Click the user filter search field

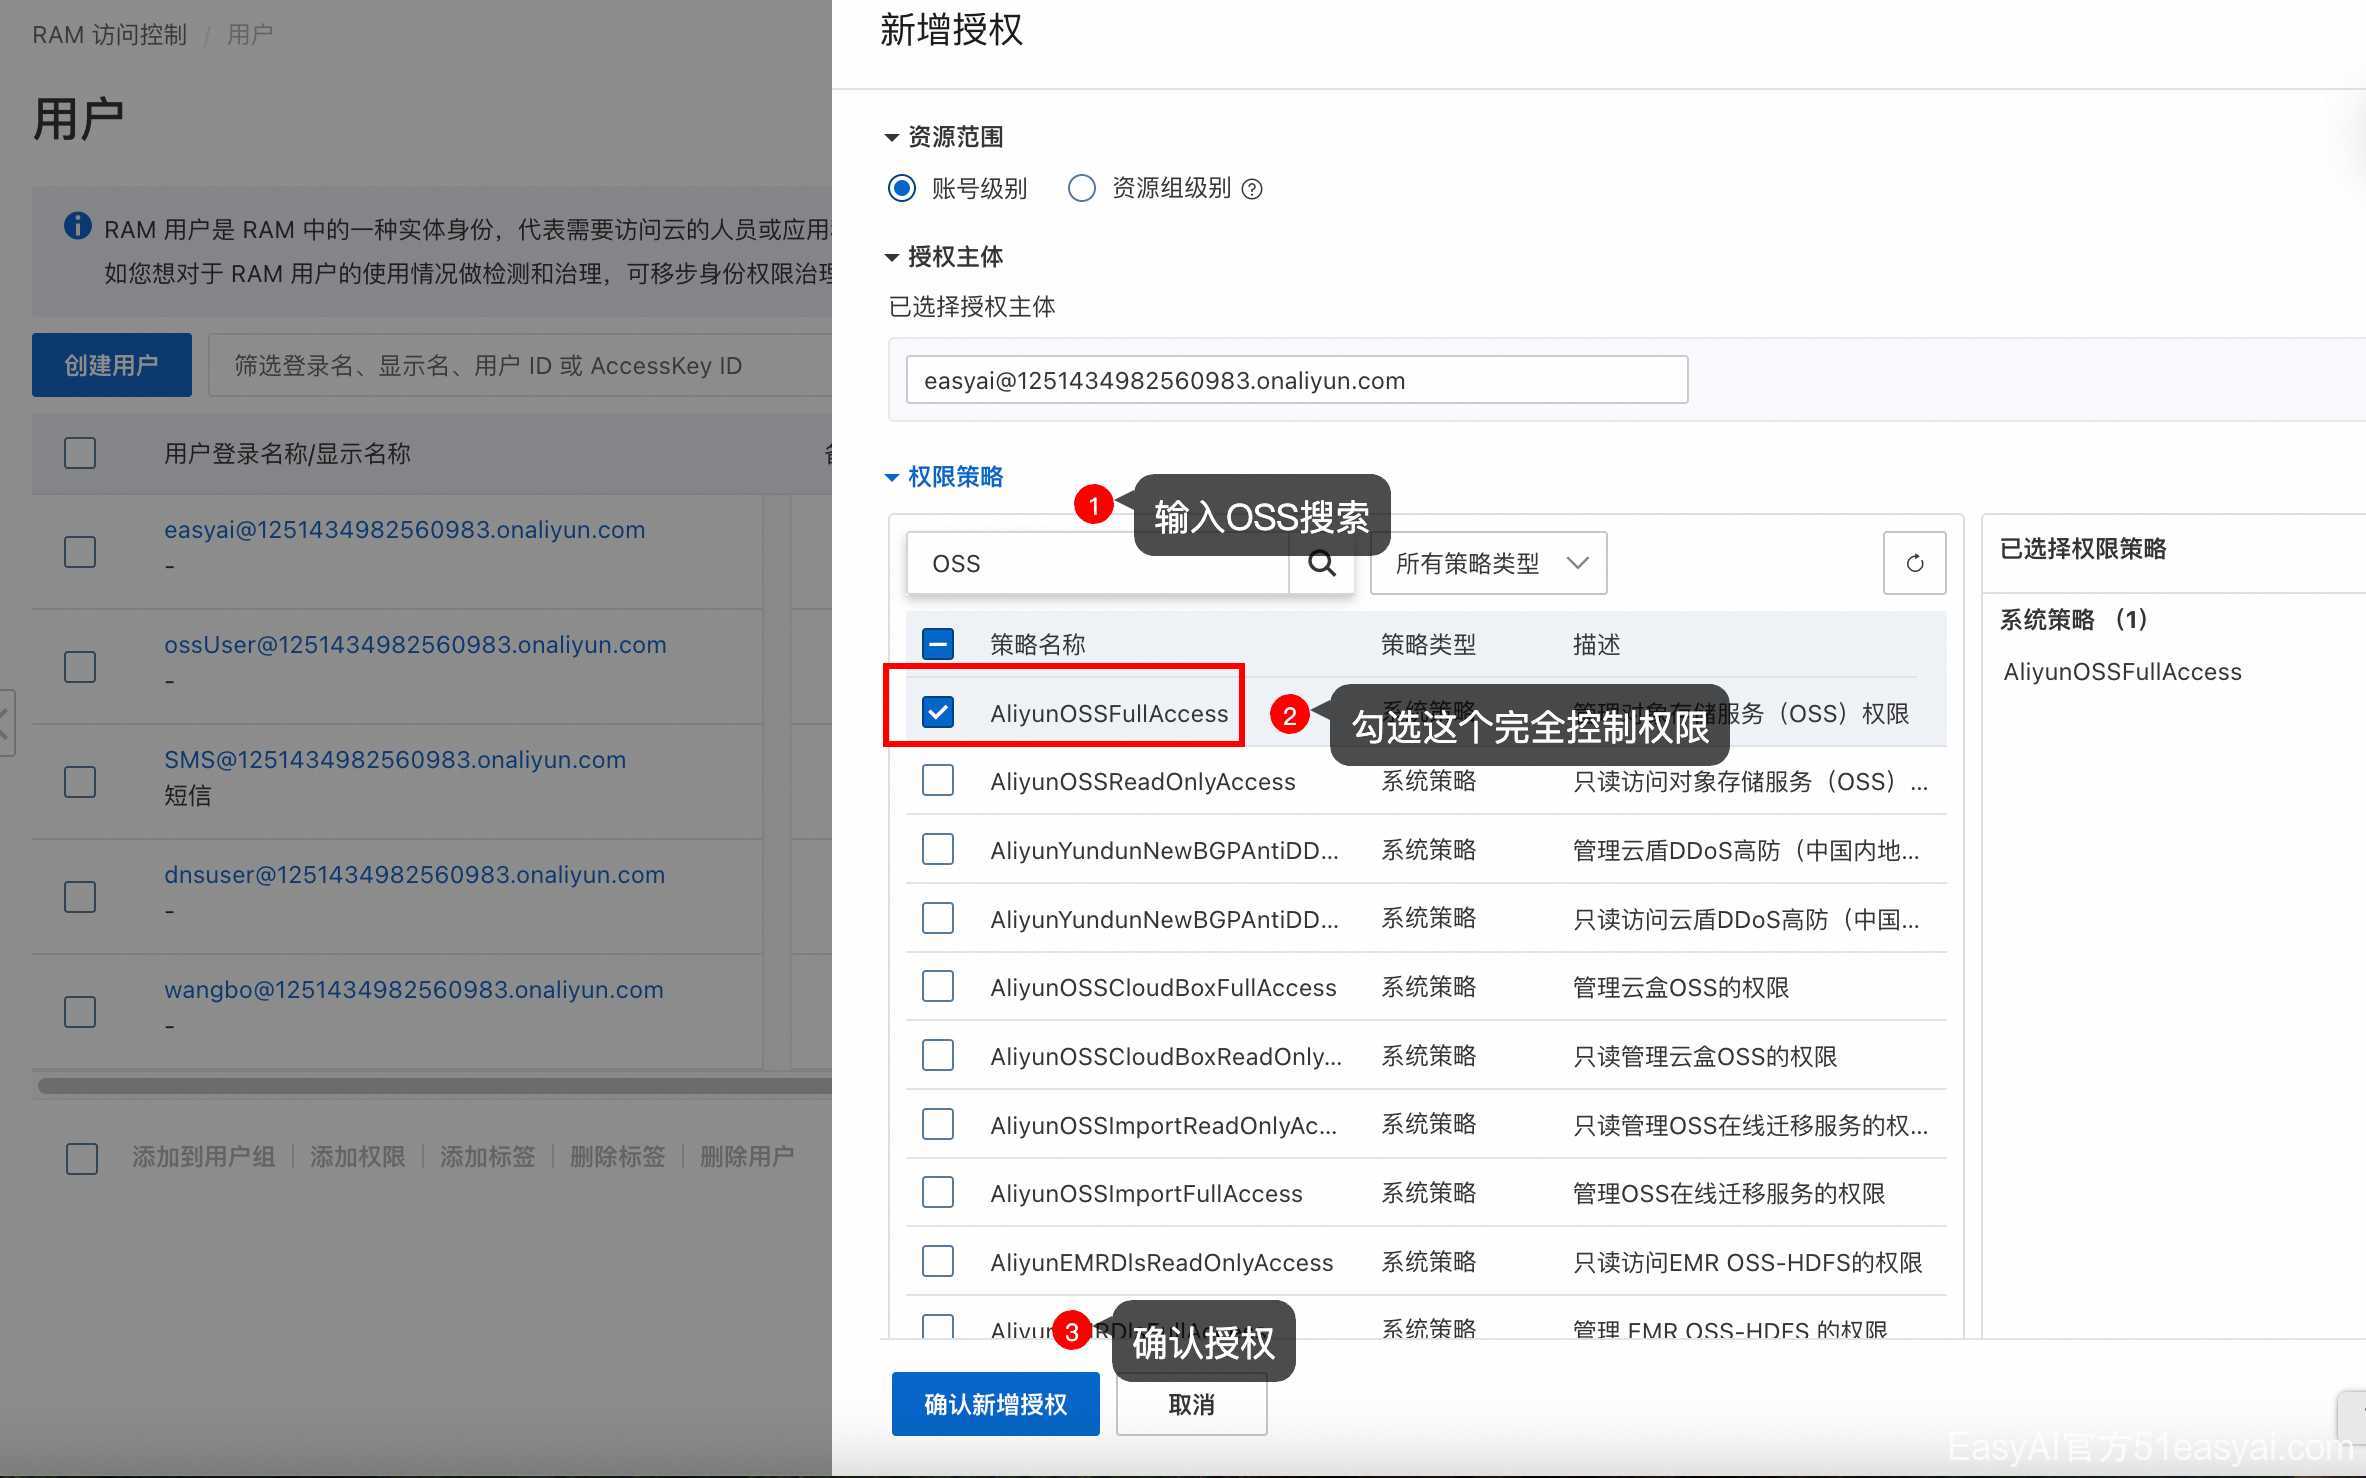(520, 365)
